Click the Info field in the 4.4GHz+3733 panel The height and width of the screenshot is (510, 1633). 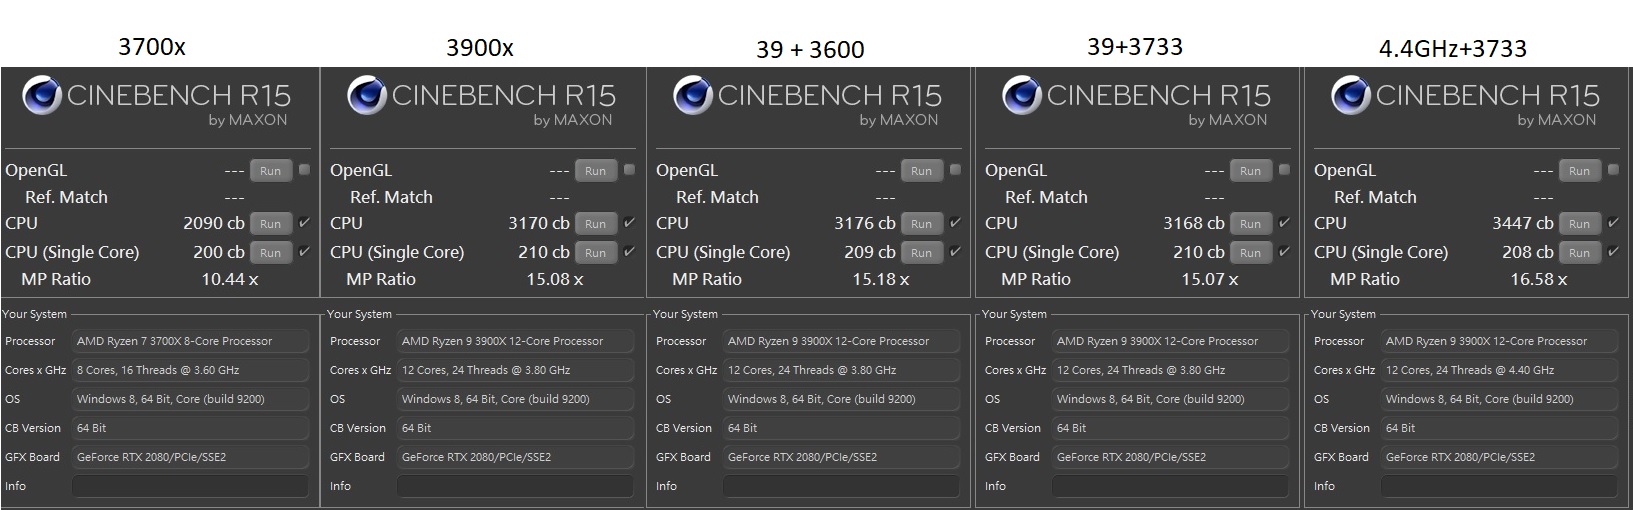1500,486
